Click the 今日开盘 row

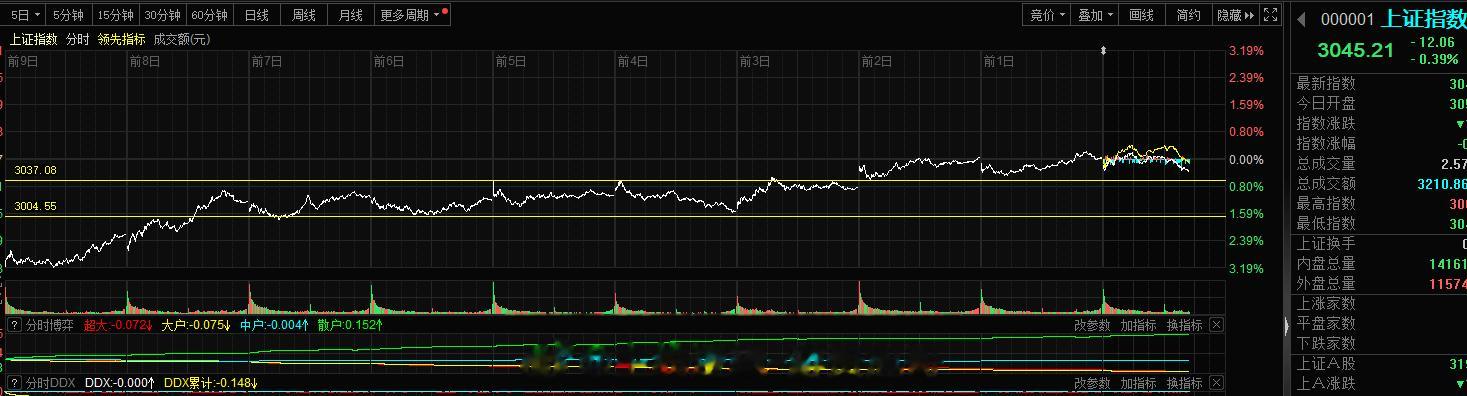(1381, 103)
